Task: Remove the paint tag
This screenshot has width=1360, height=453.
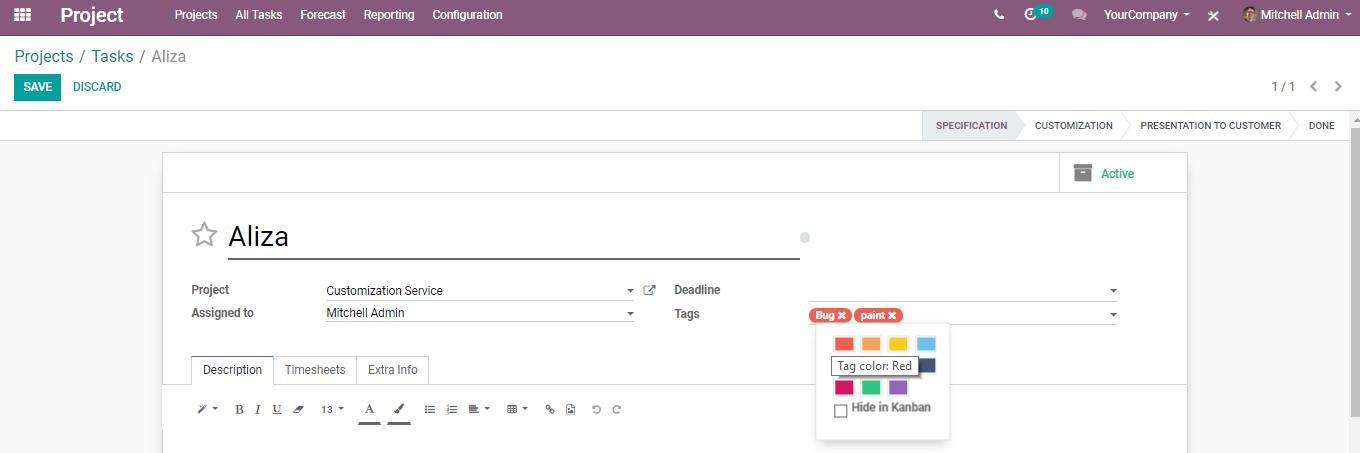Action: [892, 315]
